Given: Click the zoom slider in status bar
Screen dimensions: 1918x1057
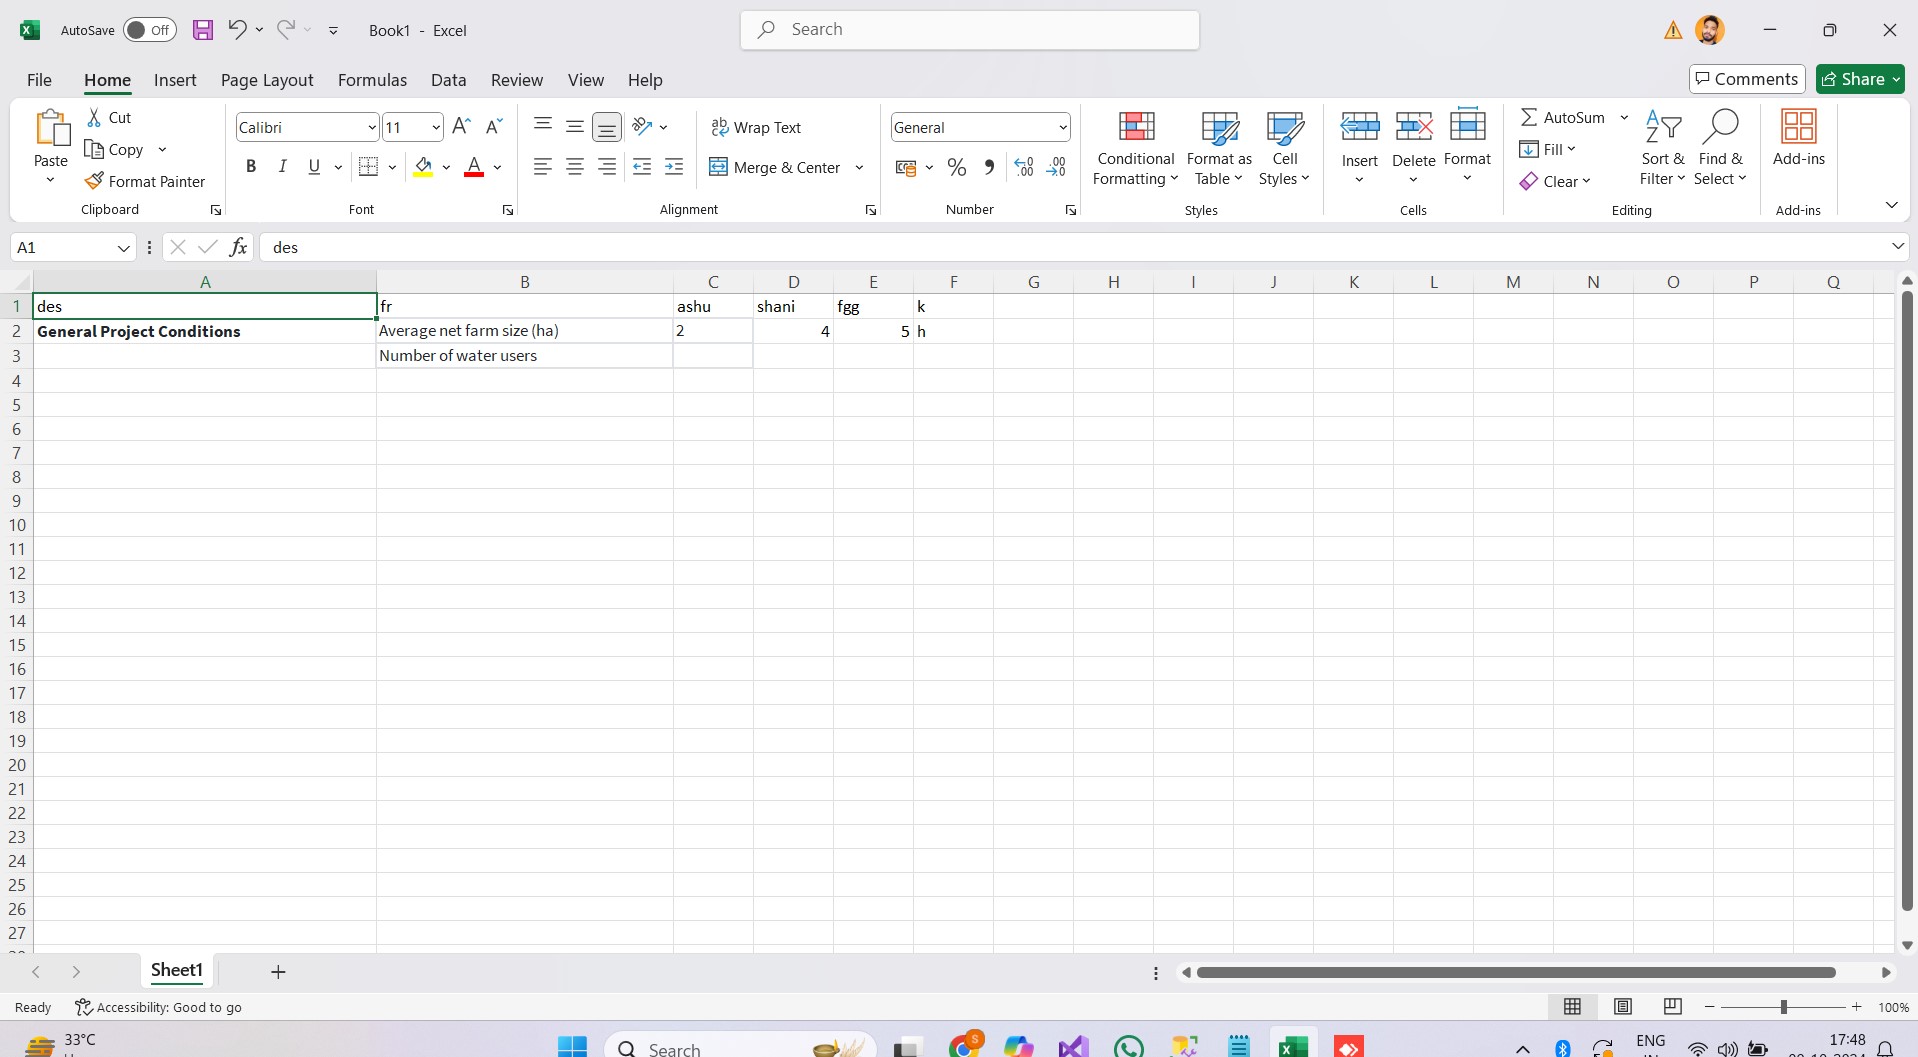Looking at the screenshot, I should point(1783,1007).
